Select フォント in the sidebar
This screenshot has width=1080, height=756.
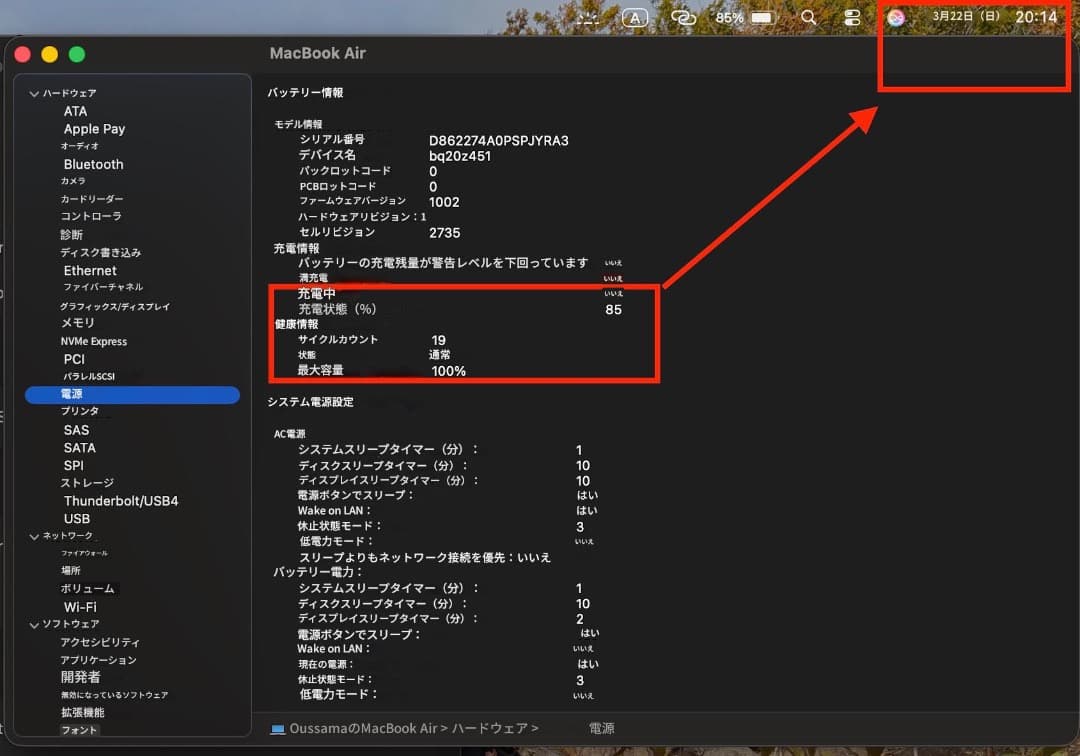(x=79, y=730)
